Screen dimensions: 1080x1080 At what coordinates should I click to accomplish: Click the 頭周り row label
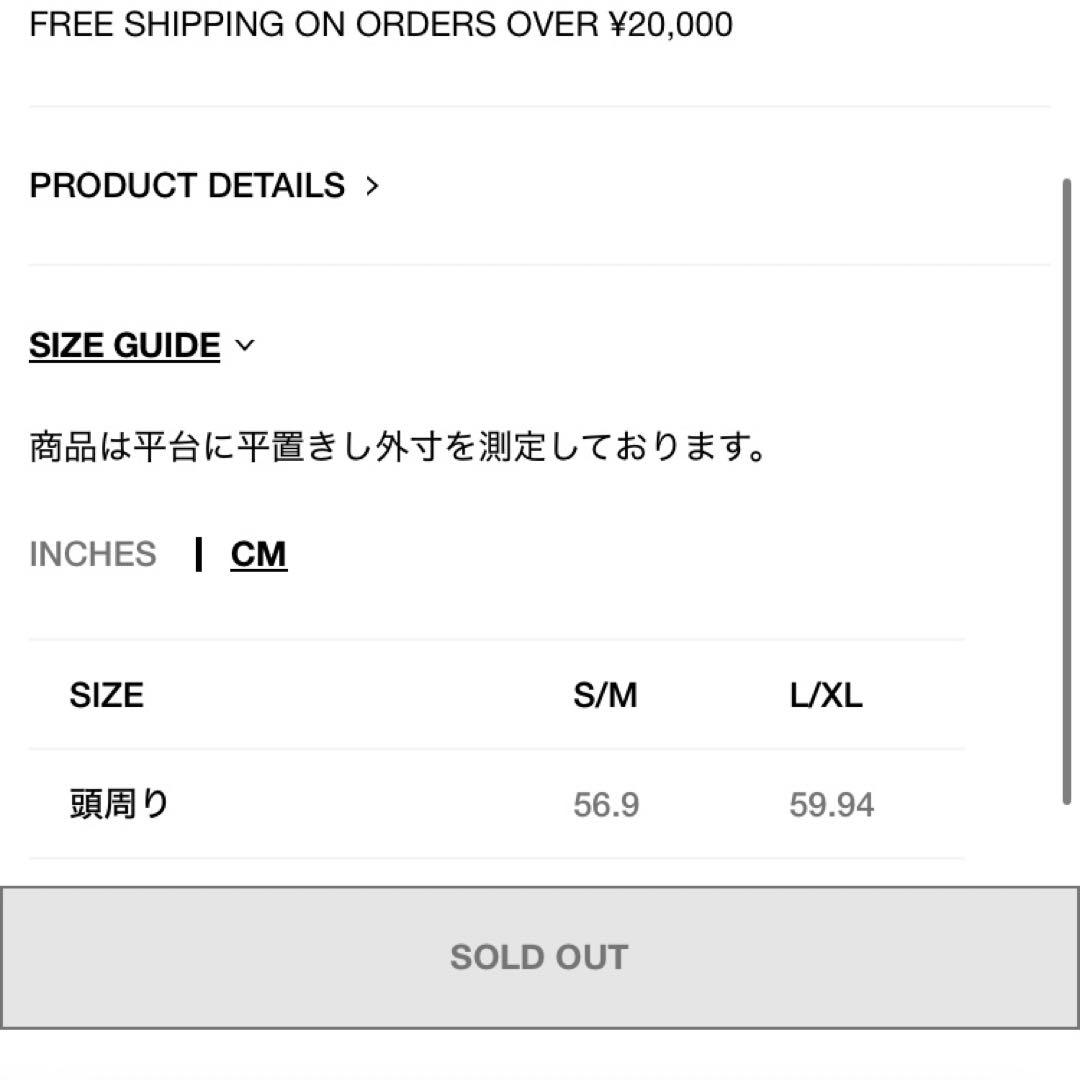click(x=119, y=804)
